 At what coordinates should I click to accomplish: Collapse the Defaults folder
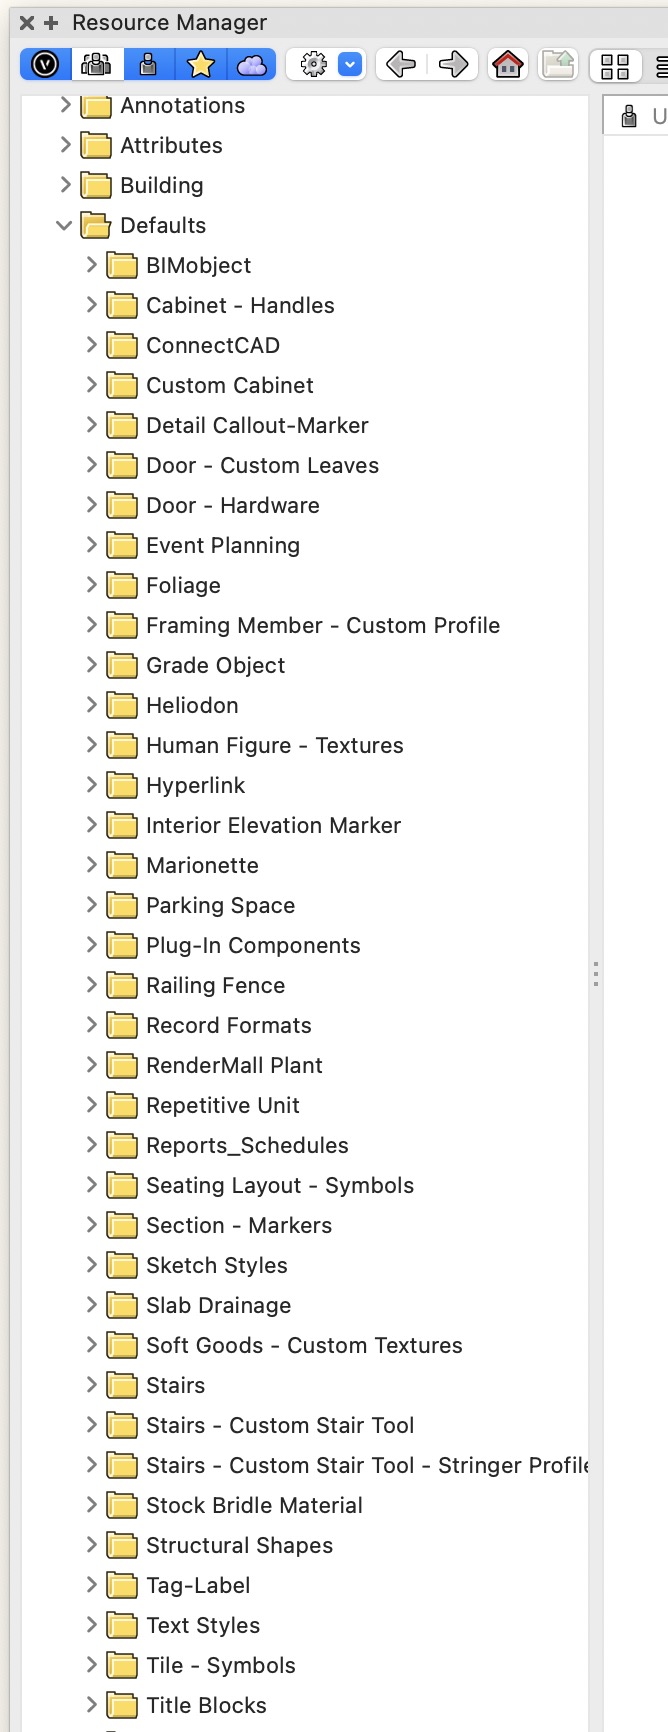click(x=64, y=225)
